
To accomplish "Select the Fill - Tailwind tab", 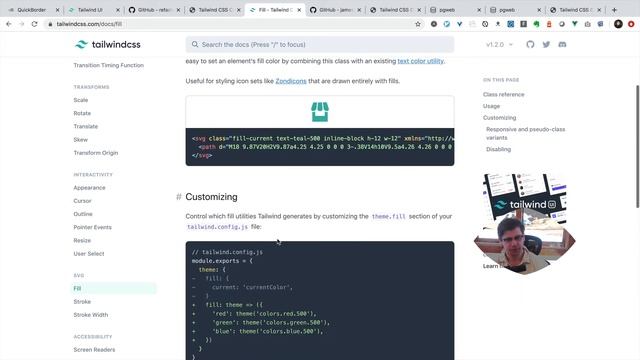I will (x=274, y=10).
